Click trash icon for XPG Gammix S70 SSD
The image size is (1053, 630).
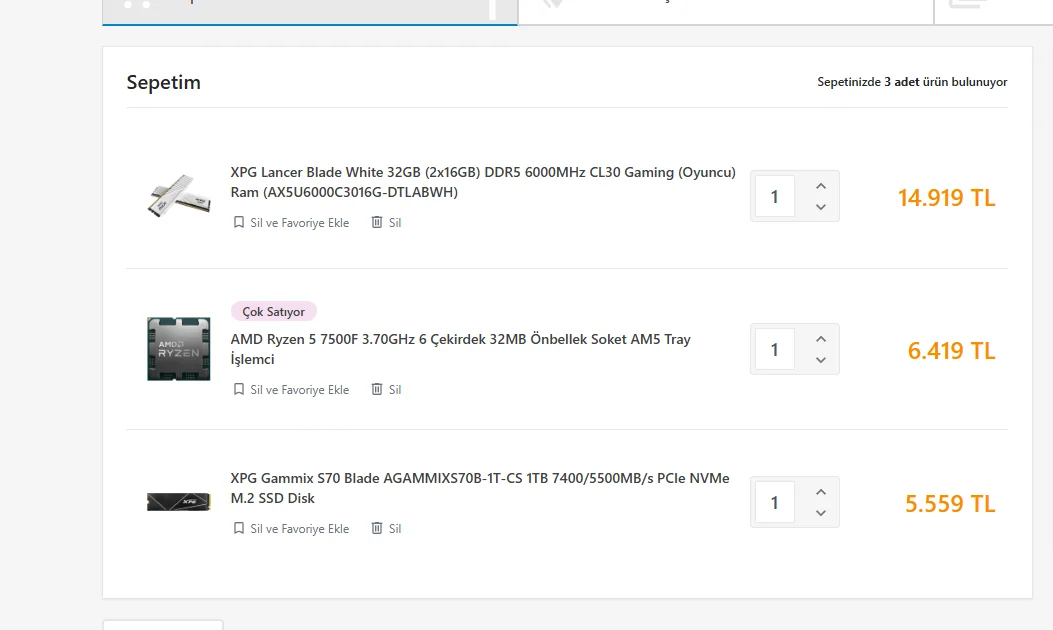[x=377, y=529]
